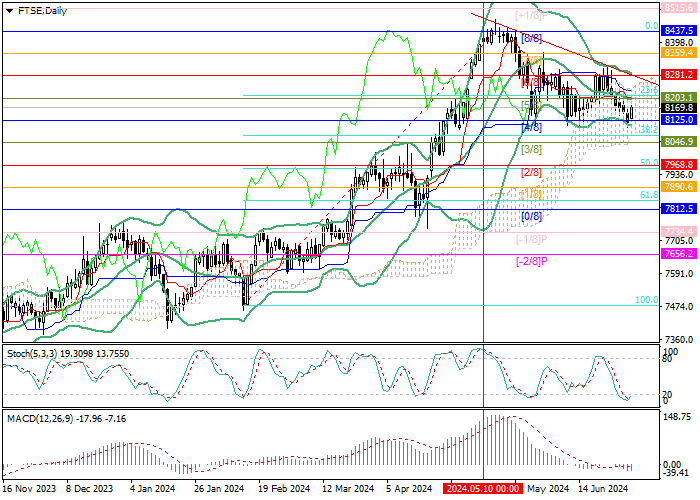The image size is (700, 500).
Task: Click the 7591.0 price scale value
Action: [679, 274]
